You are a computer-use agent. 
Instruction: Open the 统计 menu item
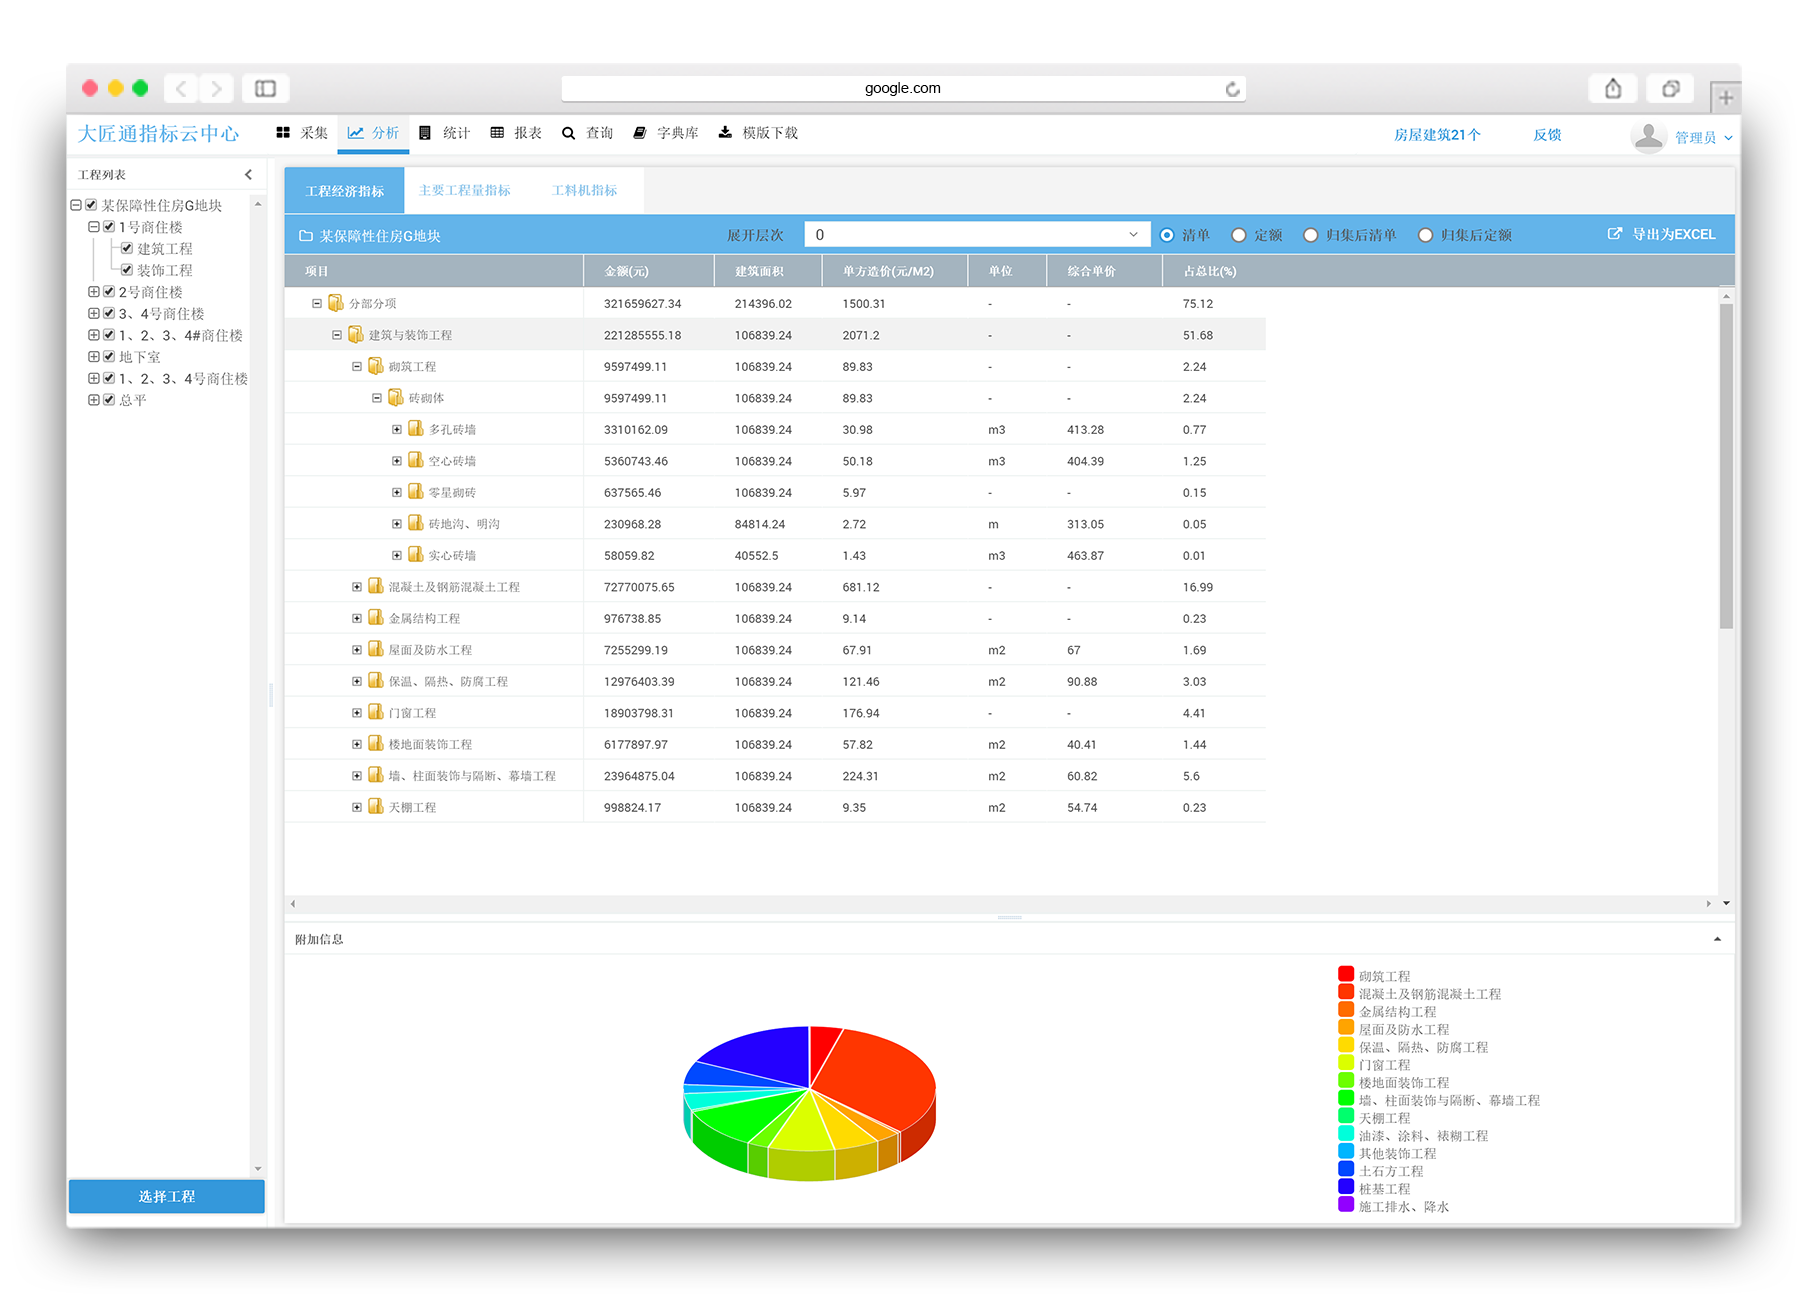point(445,133)
